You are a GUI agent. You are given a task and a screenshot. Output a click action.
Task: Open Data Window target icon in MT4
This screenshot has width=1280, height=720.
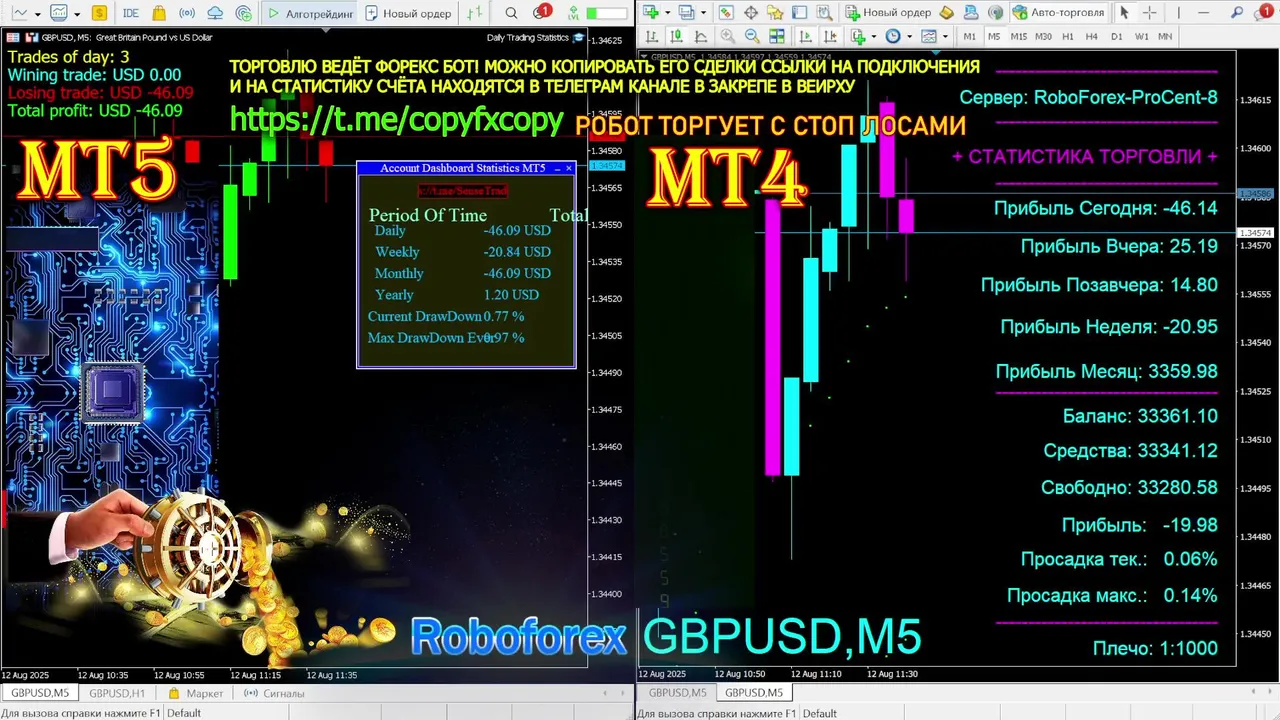751,12
